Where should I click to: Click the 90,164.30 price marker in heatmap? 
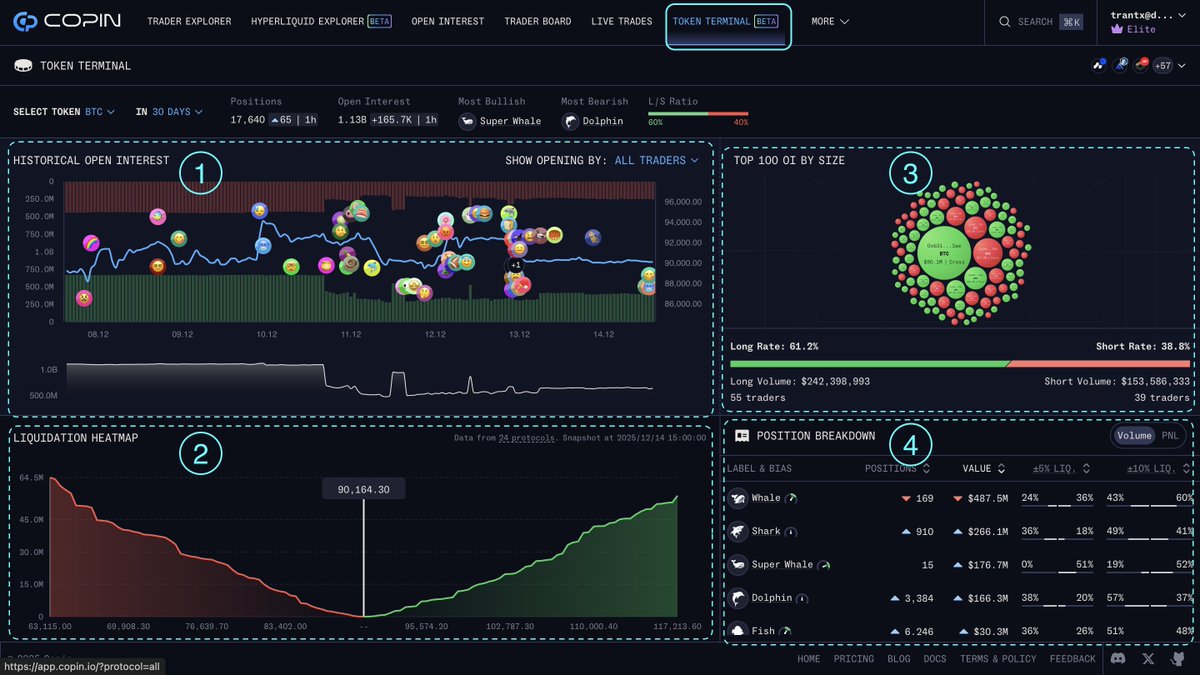pos(363,490)
